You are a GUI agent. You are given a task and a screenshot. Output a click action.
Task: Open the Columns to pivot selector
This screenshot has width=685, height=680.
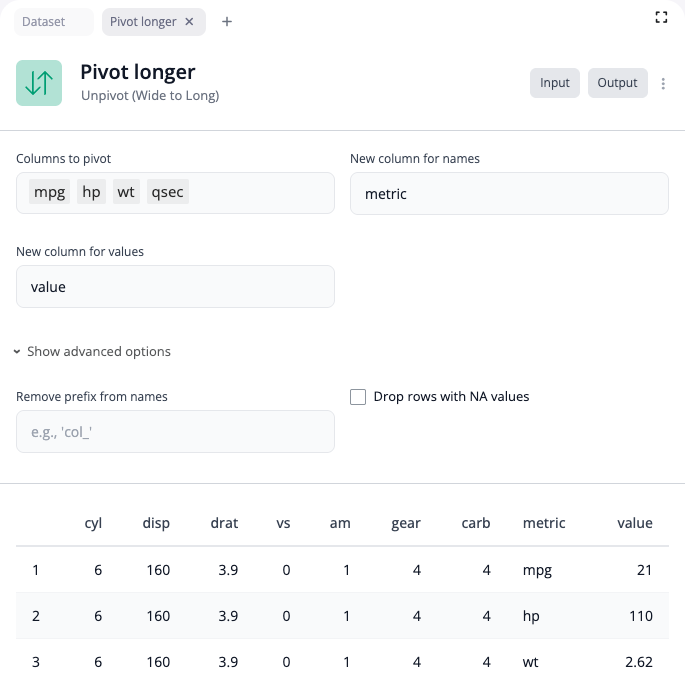coord(260,193)
